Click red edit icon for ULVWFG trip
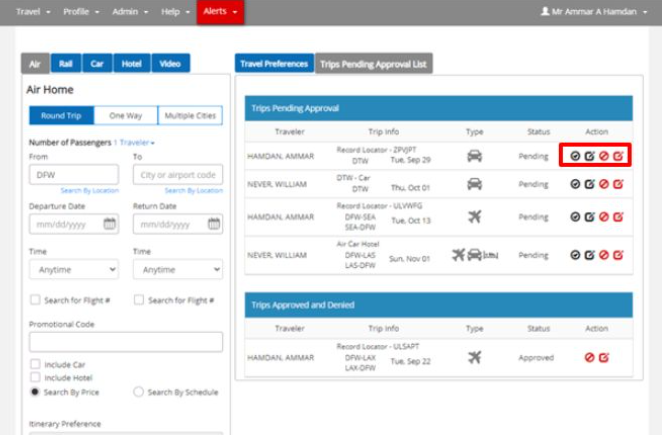Image resolution: width=662 pixels, height=435 pixels. (618, 217)
